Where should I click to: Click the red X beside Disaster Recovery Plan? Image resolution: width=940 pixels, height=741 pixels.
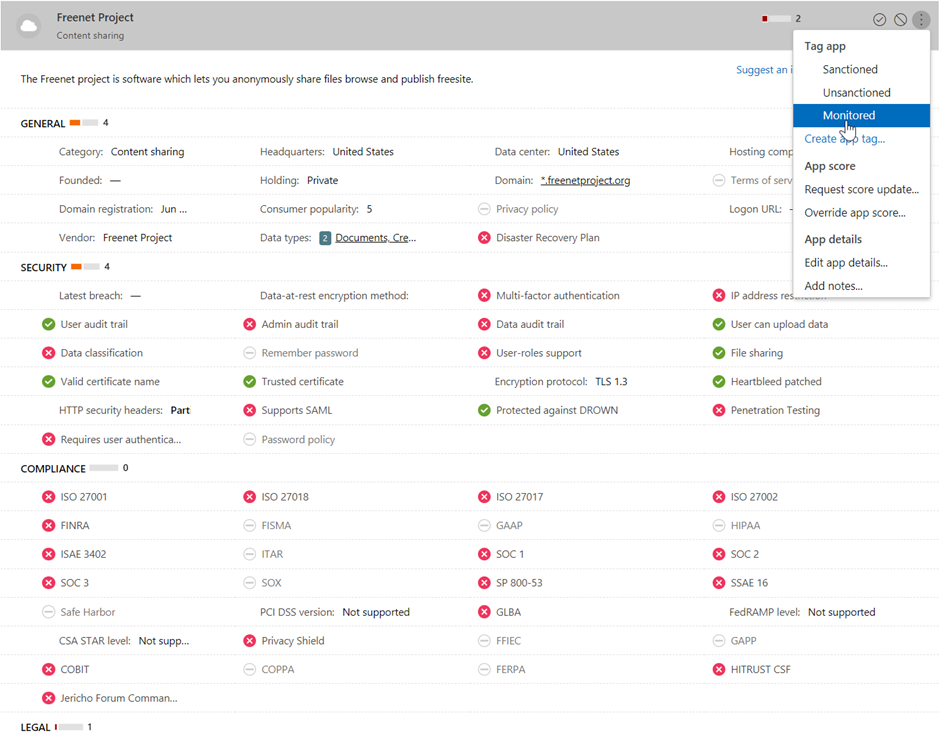click(484, 238)
